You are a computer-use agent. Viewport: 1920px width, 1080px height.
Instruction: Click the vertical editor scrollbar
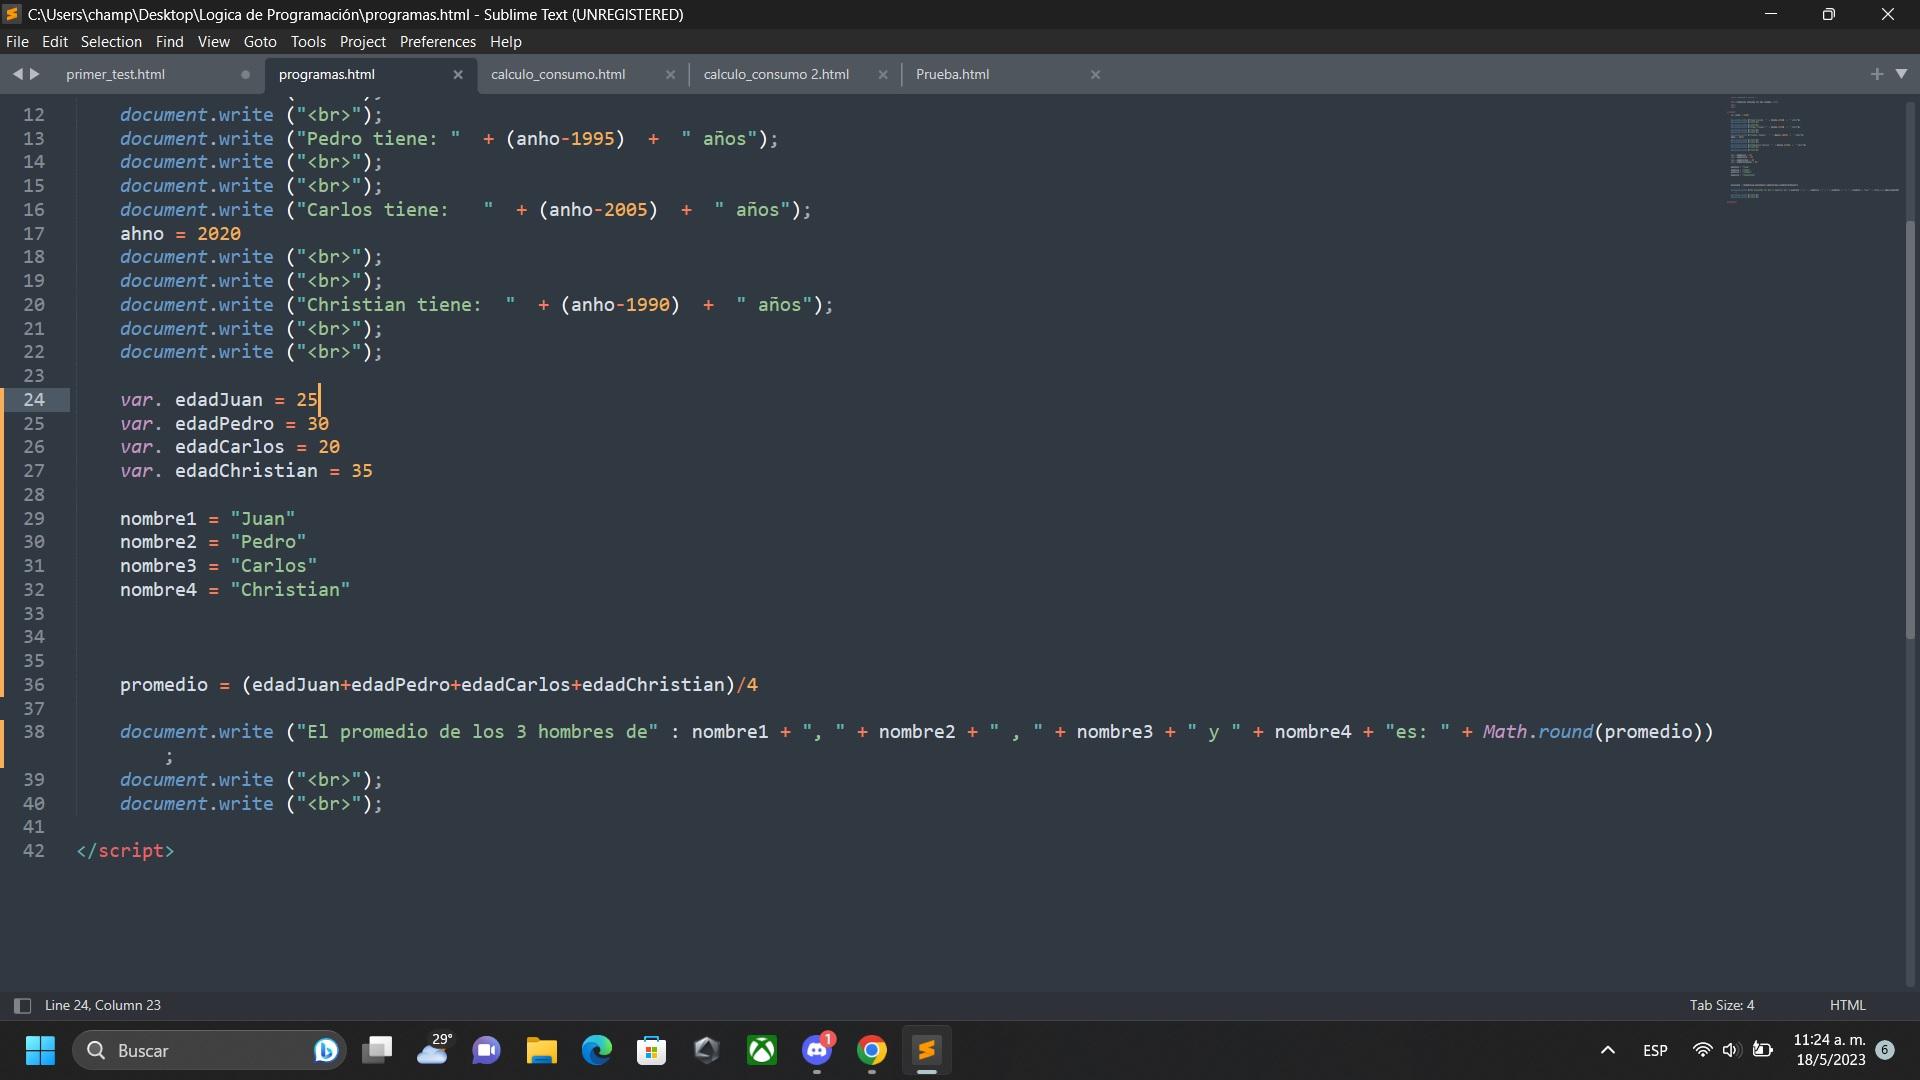1910,430
